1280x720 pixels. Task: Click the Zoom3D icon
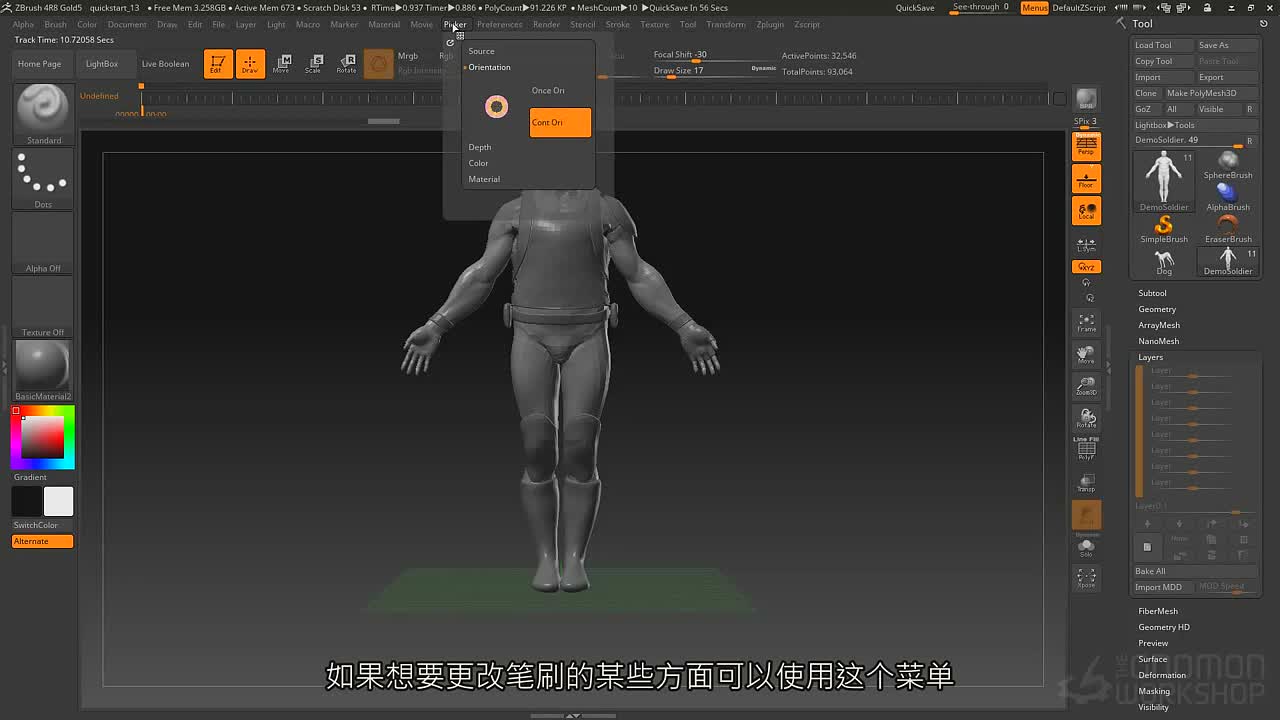tap(1086, 386)
